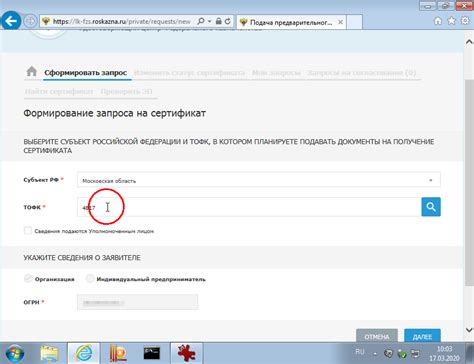Click the 'Формирование запроса на сертификат' heading
This screenshot has width=474, height=364.
click(x=114, y=113)
